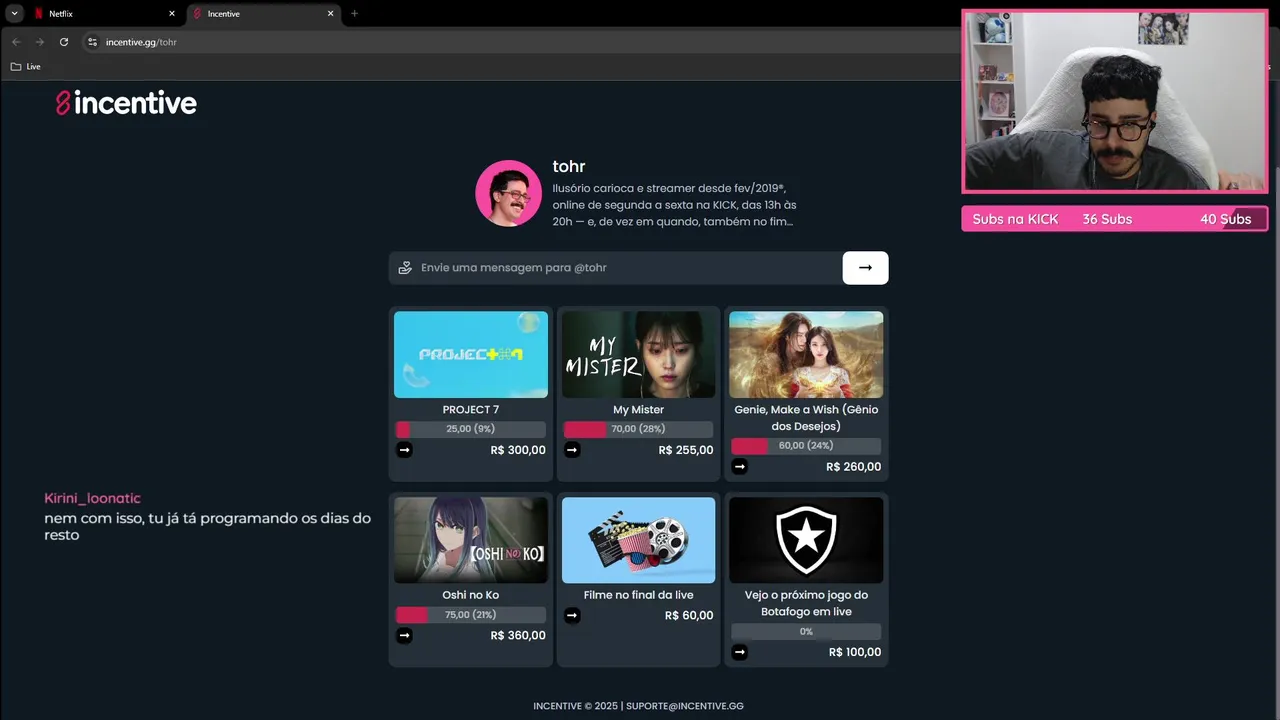This screenshot has height=720, width=1280.
Task: Click Genie progress bar 60,00 (24%)
Action: pyautogui.click(x=806, y=446)
